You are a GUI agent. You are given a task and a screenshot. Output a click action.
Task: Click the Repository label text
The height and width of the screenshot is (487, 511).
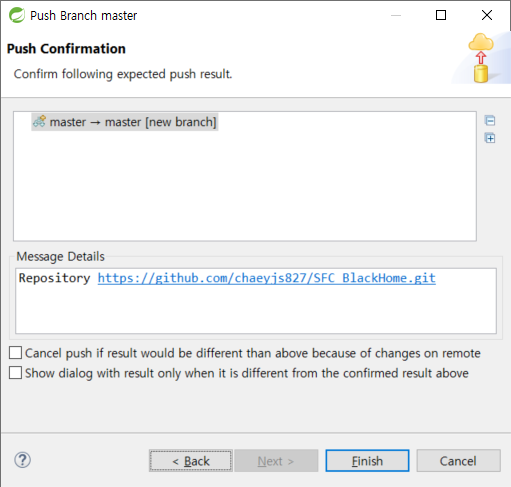point(54,278)
